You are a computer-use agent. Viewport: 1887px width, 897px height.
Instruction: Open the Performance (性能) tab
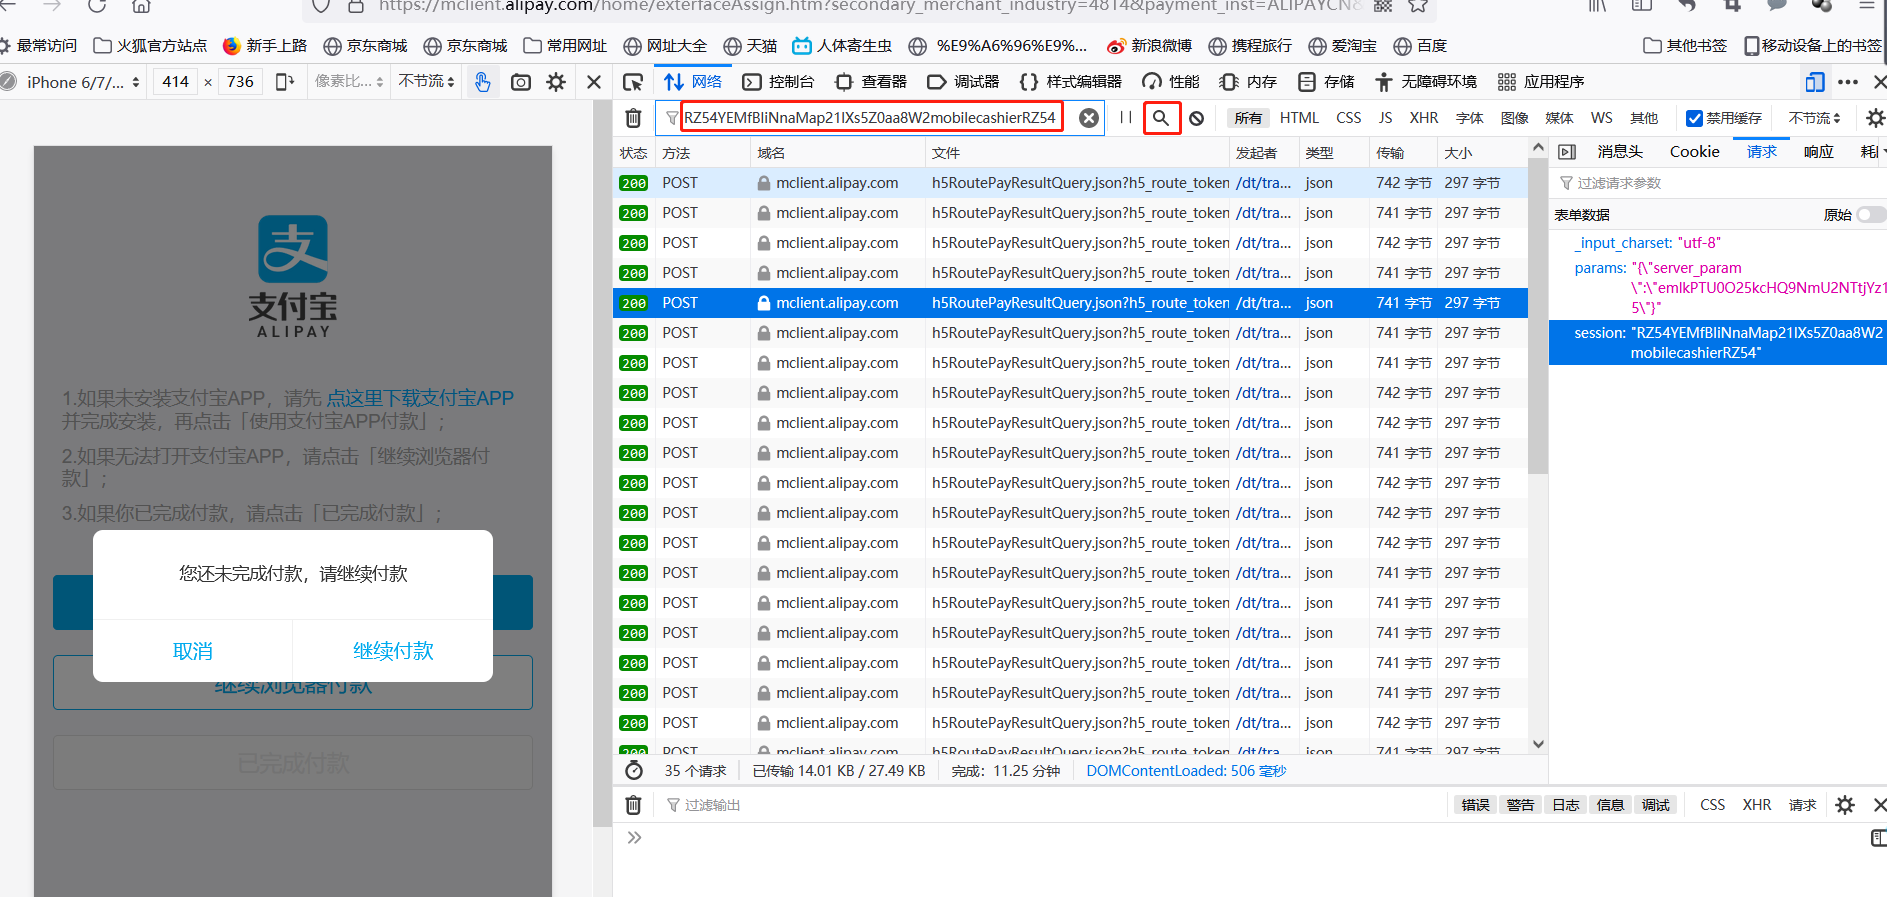coord(1171,82)
